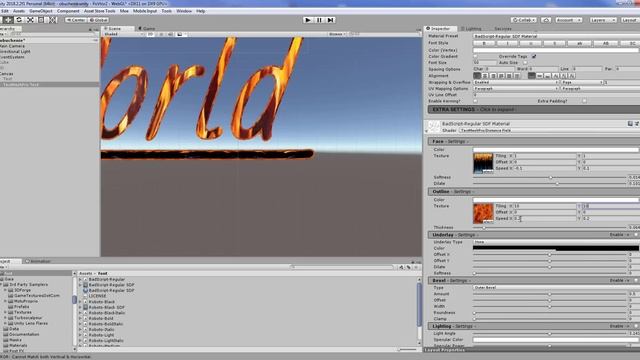Expand the EXTRA SETTINGS section
640x360 pixels.
[x=533, y=109]
